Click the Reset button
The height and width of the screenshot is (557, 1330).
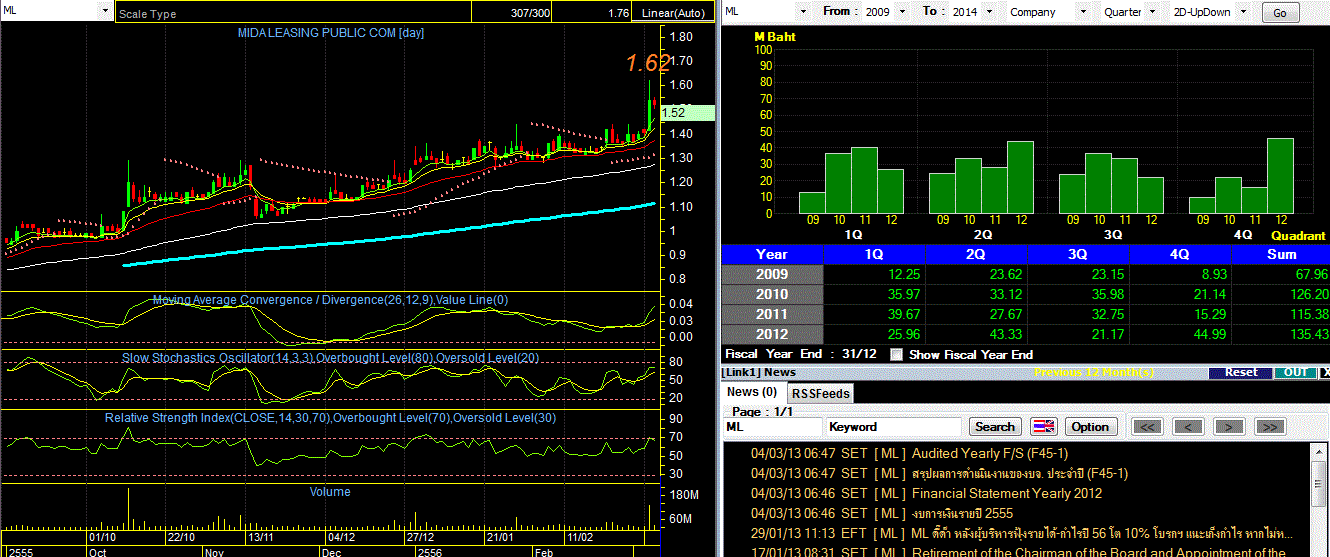click(x=1241, y=372)
